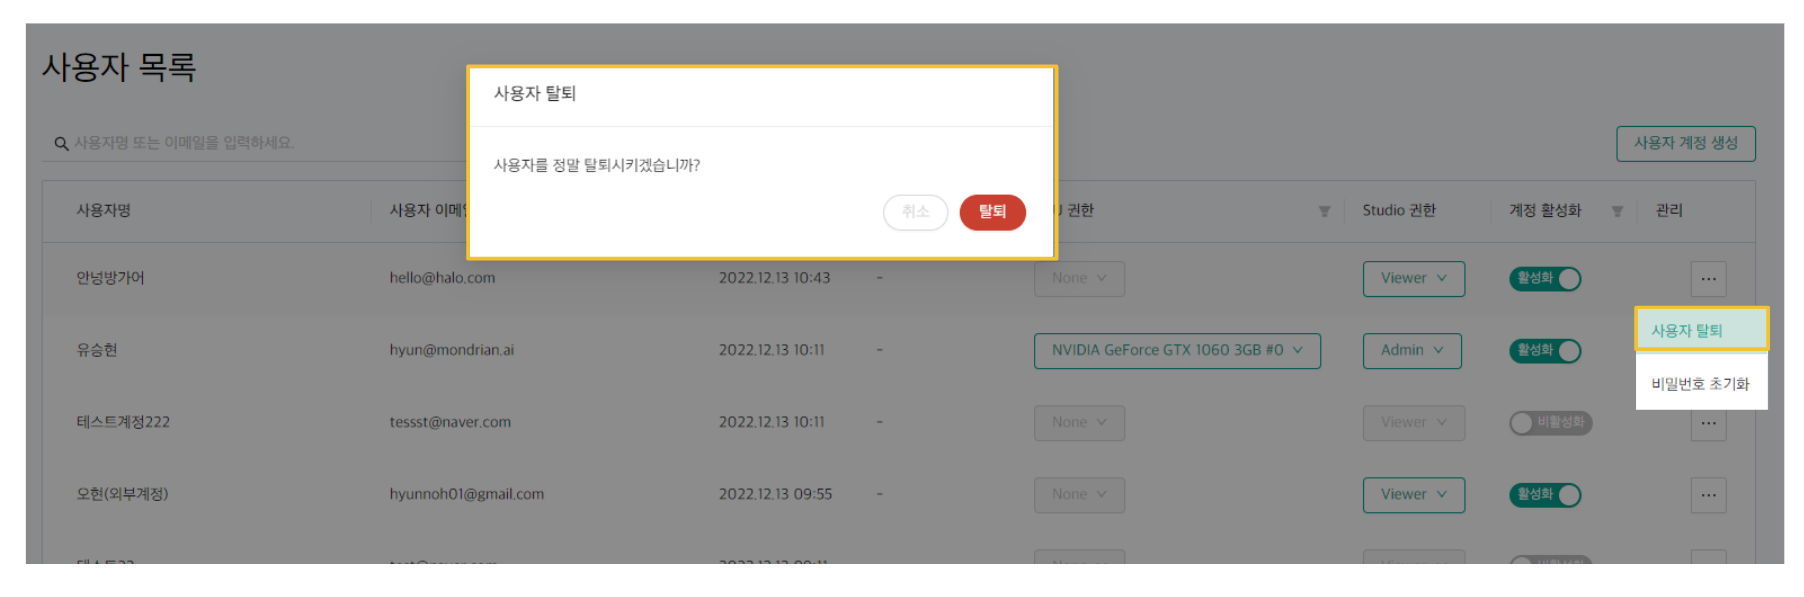Confirm with the red 탈퇴 button
The image size is (1804, 597).
point(992,212)
